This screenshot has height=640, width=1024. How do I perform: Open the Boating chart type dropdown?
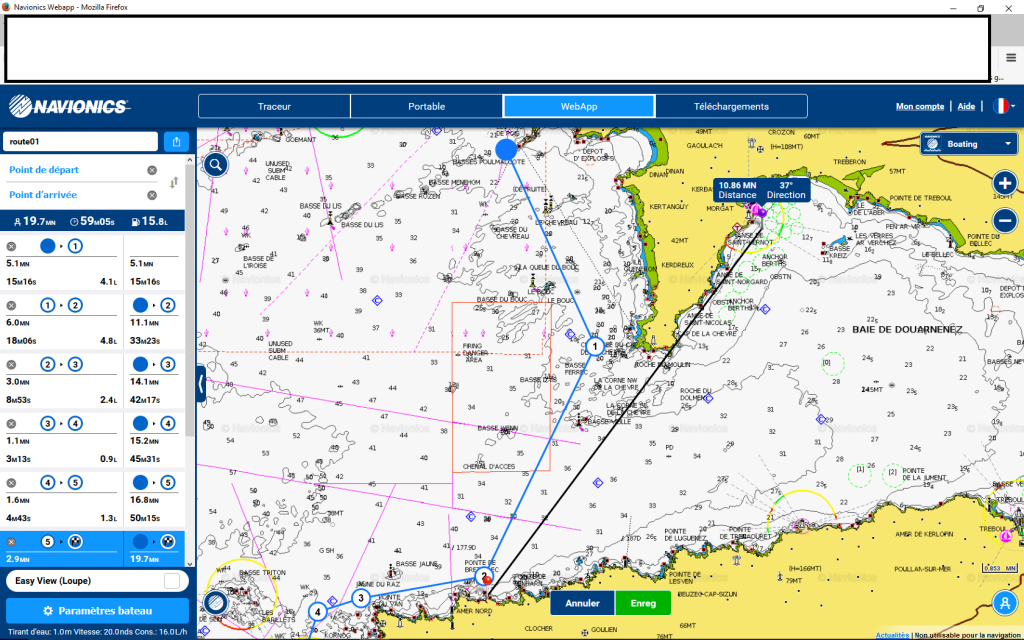(x=968, y=144)
